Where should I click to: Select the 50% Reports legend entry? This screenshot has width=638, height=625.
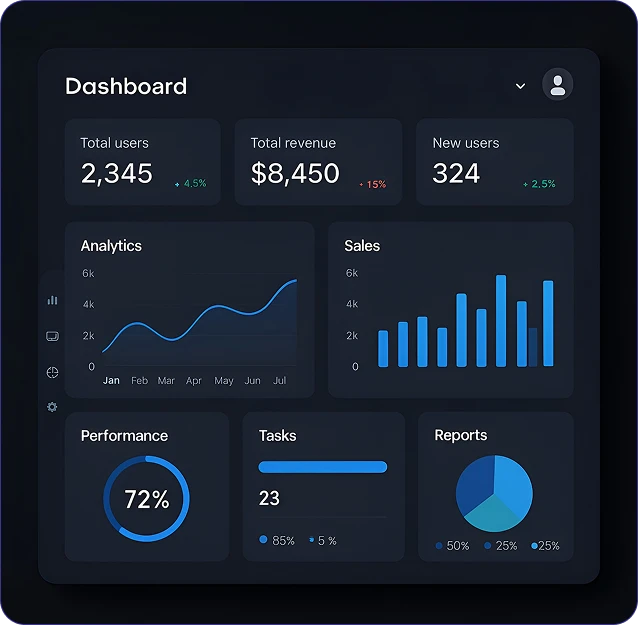point(452,546)
